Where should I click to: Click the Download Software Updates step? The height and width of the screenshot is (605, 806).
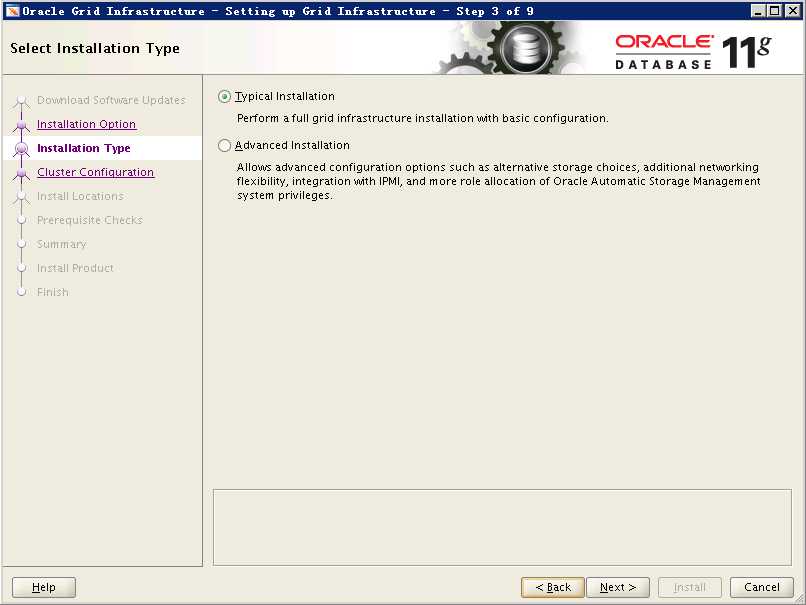click(111, 100)
